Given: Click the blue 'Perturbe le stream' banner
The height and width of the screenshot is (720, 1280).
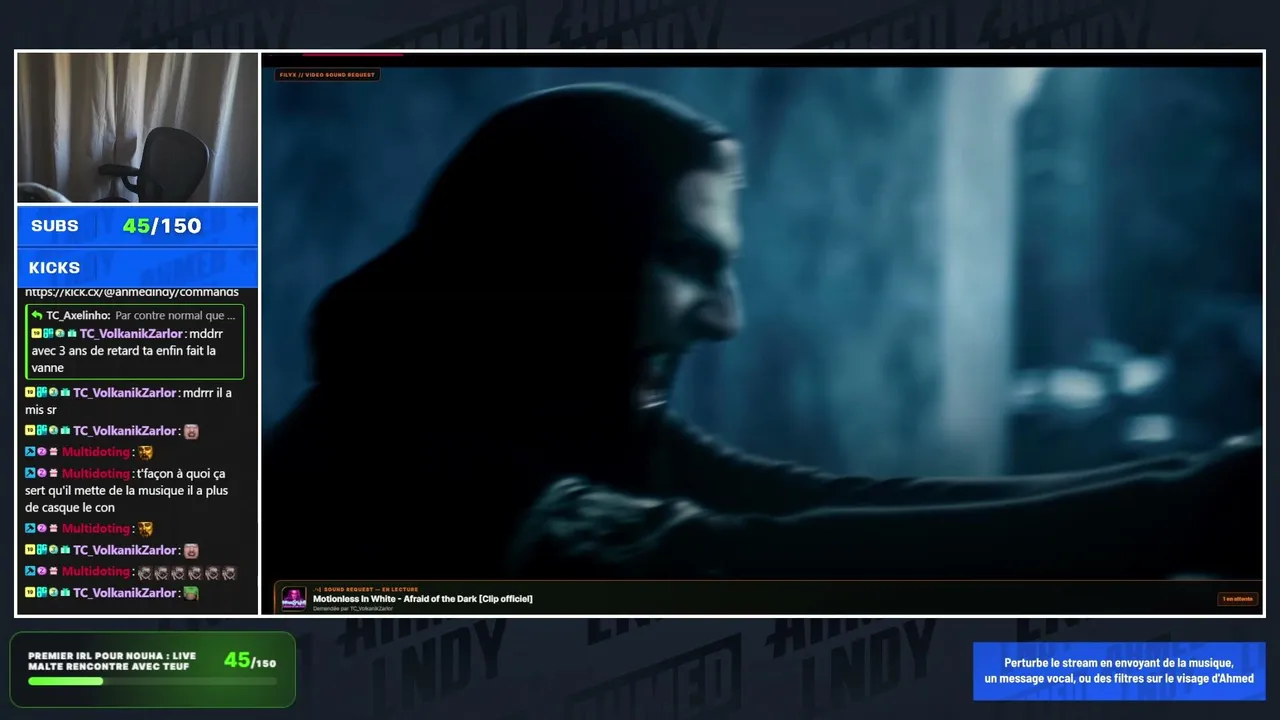Looking at the screenshot, I should coord(1119,671).
